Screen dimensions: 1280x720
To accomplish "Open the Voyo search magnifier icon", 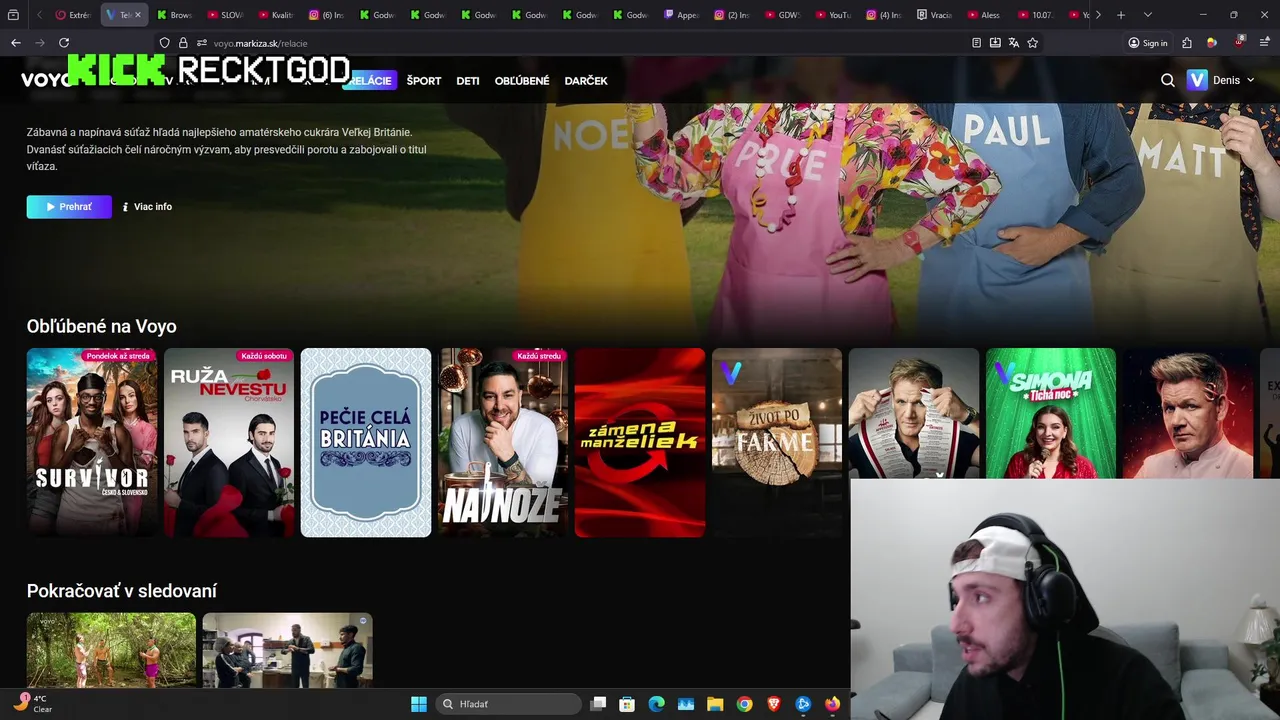I will (x=1167, y=80).
